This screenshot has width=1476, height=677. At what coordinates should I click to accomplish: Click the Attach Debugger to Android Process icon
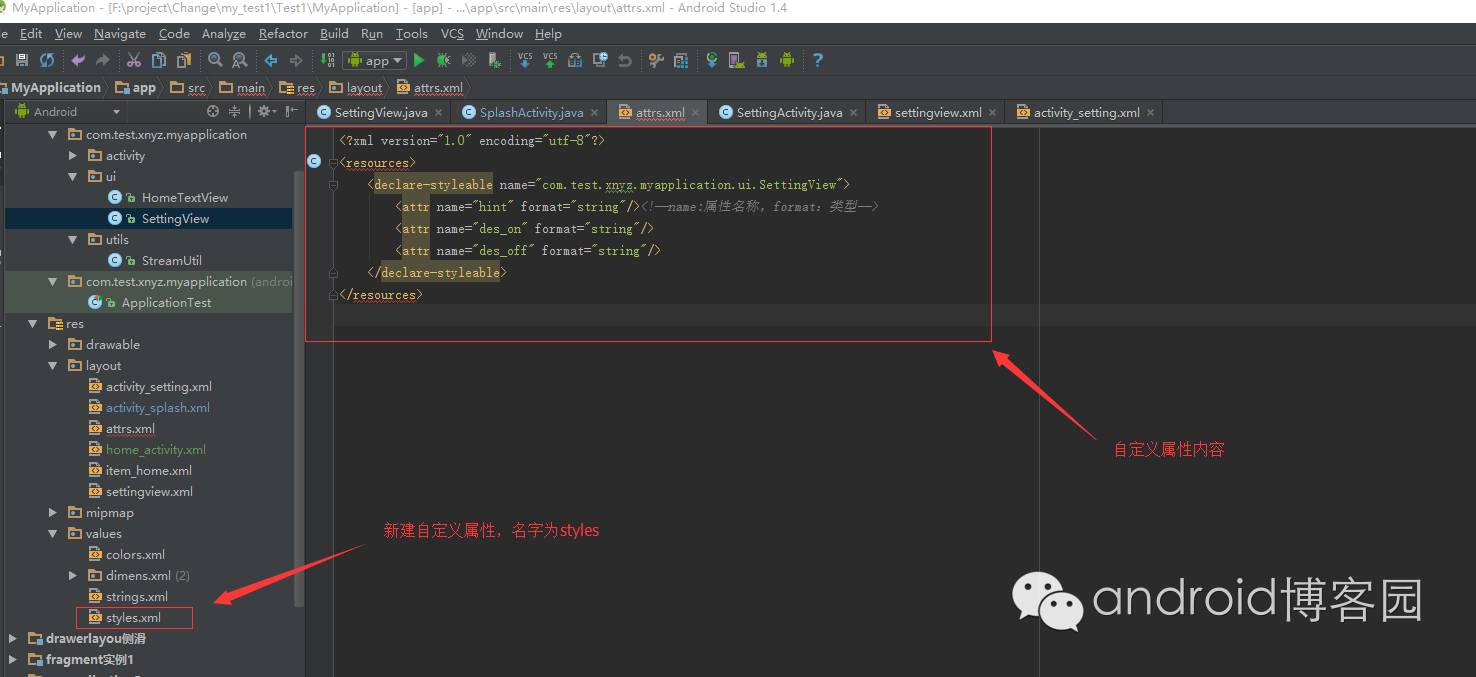click(494, 60)
